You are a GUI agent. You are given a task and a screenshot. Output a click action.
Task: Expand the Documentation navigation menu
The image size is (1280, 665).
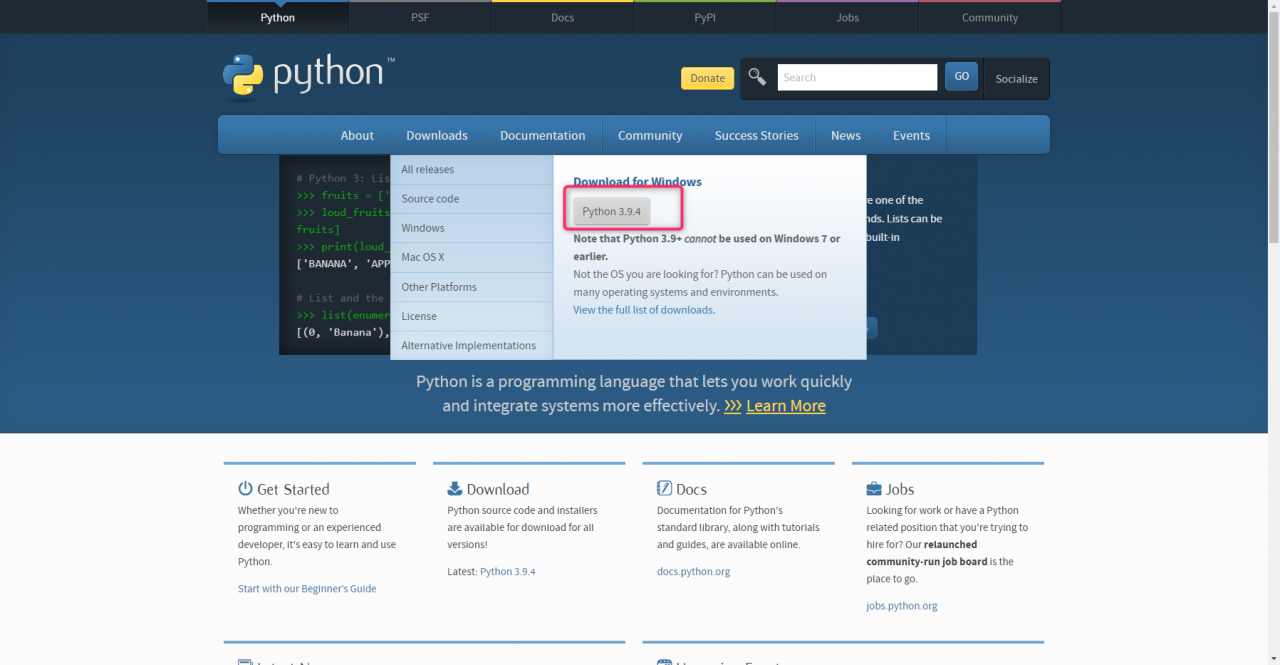pos(542,136)
